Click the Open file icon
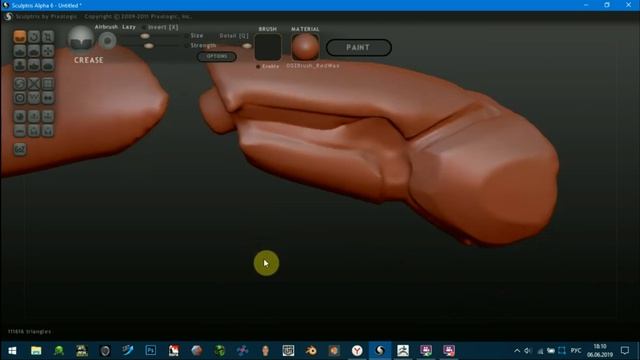 (x=48, y=116)
